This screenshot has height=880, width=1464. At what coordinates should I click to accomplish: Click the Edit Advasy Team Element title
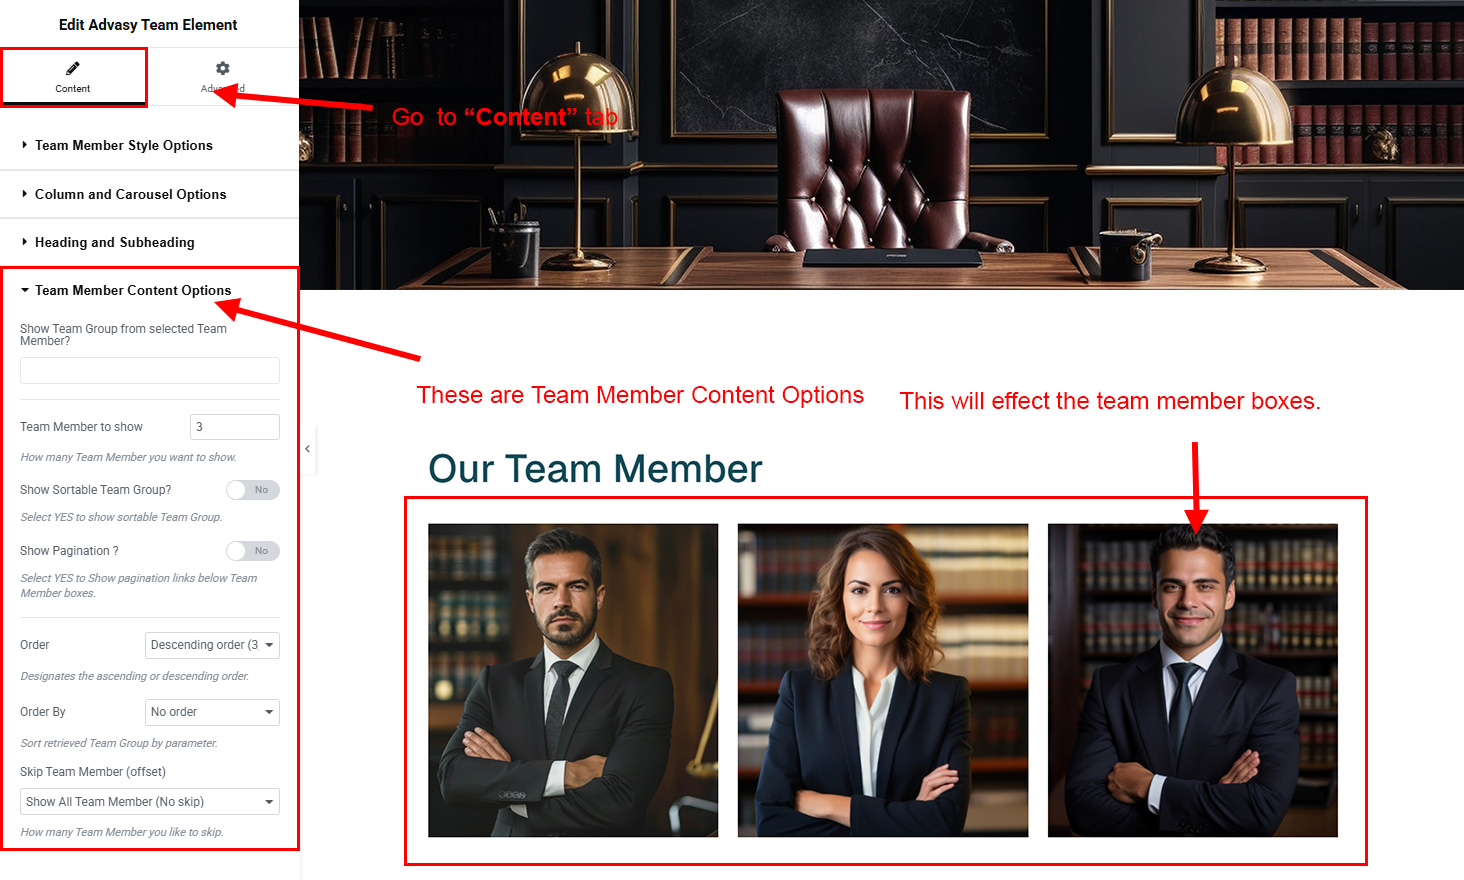tap(148, 24)
